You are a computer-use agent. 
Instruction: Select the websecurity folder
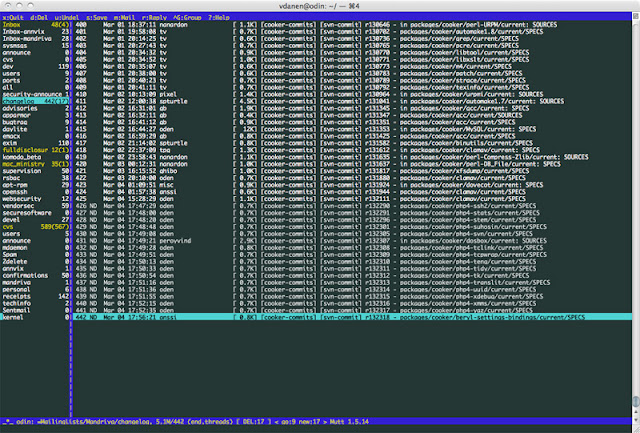click(35, 199)
